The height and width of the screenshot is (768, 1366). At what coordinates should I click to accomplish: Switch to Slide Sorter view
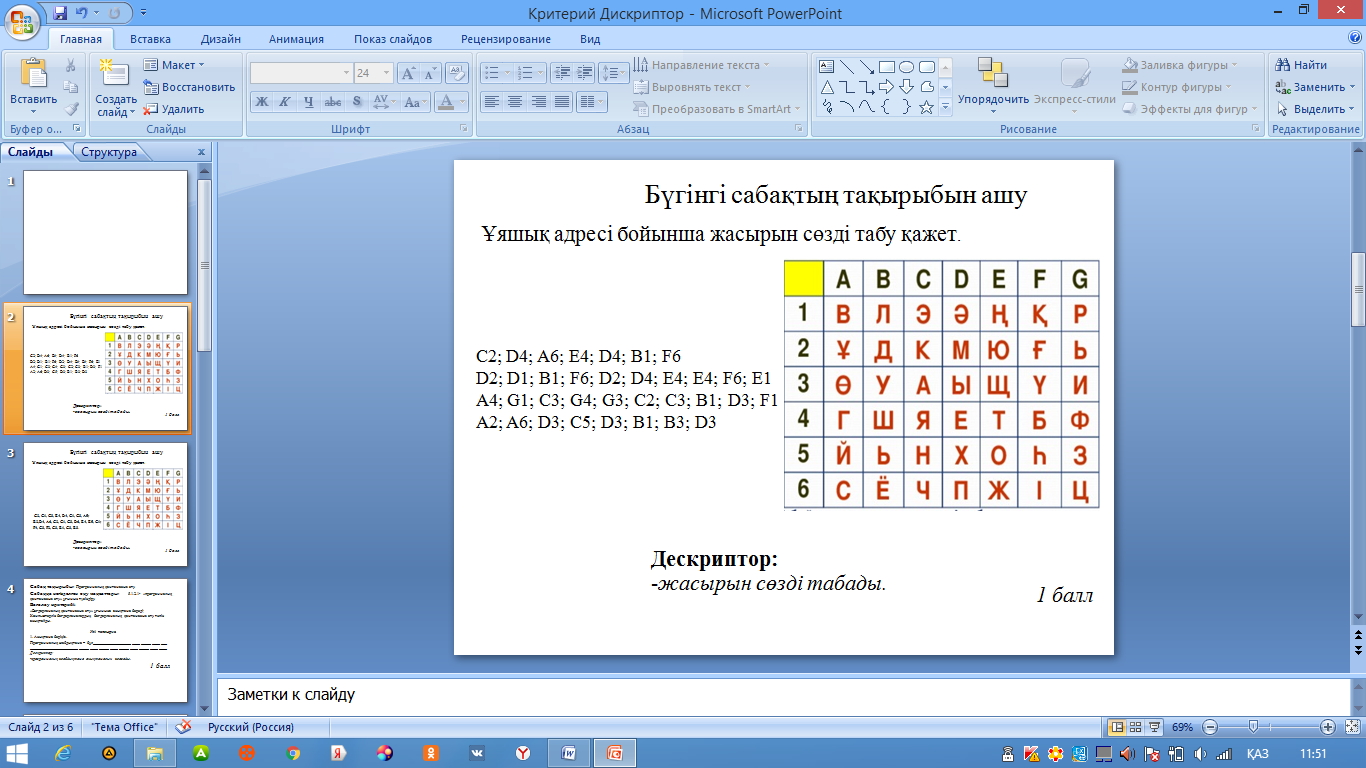(1136, 727)
